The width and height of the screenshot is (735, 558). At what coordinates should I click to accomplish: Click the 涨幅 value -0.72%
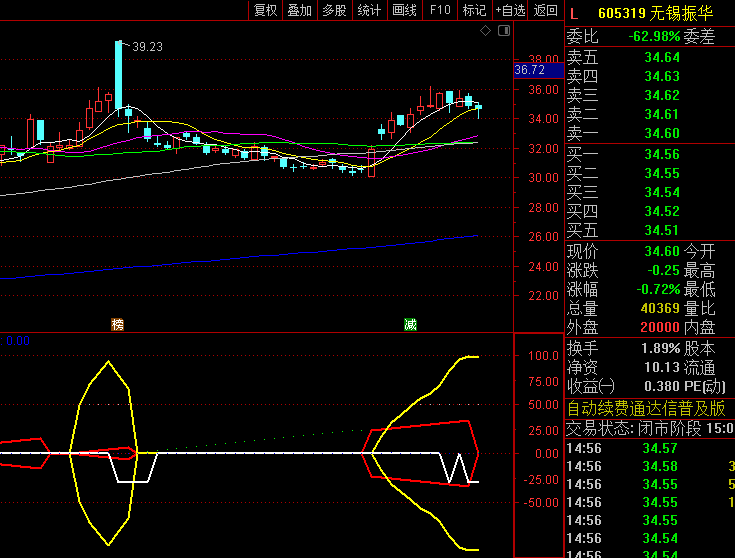click(658, 289)
